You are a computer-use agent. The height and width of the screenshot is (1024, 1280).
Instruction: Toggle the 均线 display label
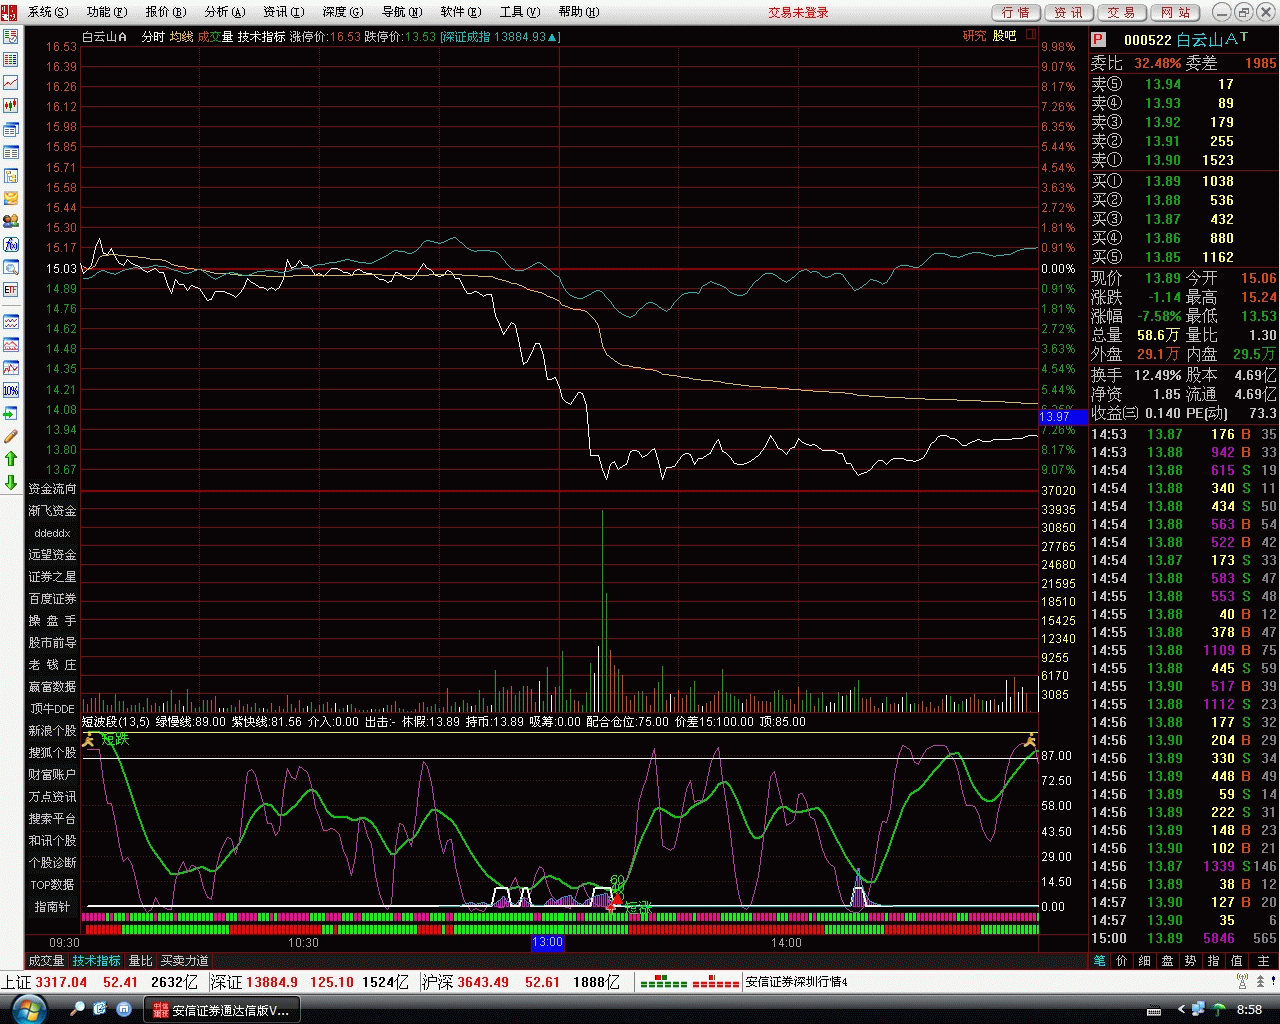pyautogui.click(x=181, y=37)
